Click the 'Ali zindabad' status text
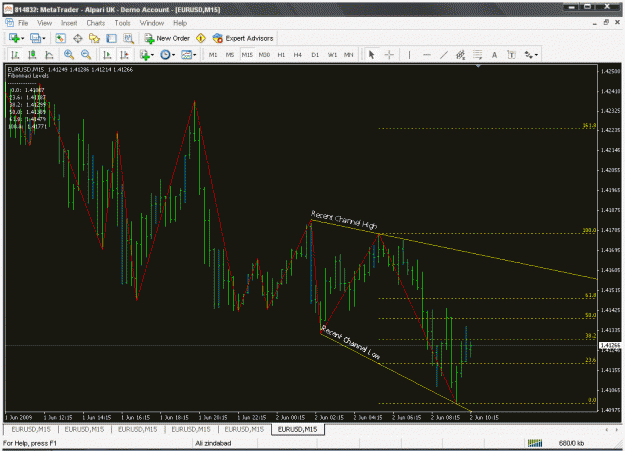625x451 pixels. [x=213, y=443]
